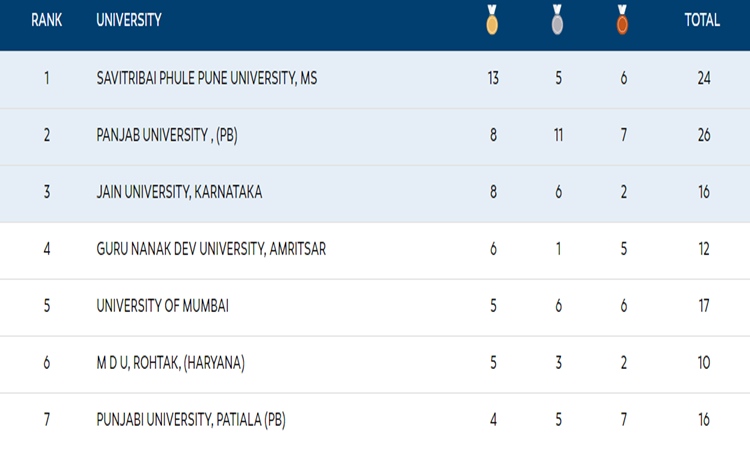This screenshot has width=750, height=472.
Task: Select University of Mumbai name
Action: (163, 306)
